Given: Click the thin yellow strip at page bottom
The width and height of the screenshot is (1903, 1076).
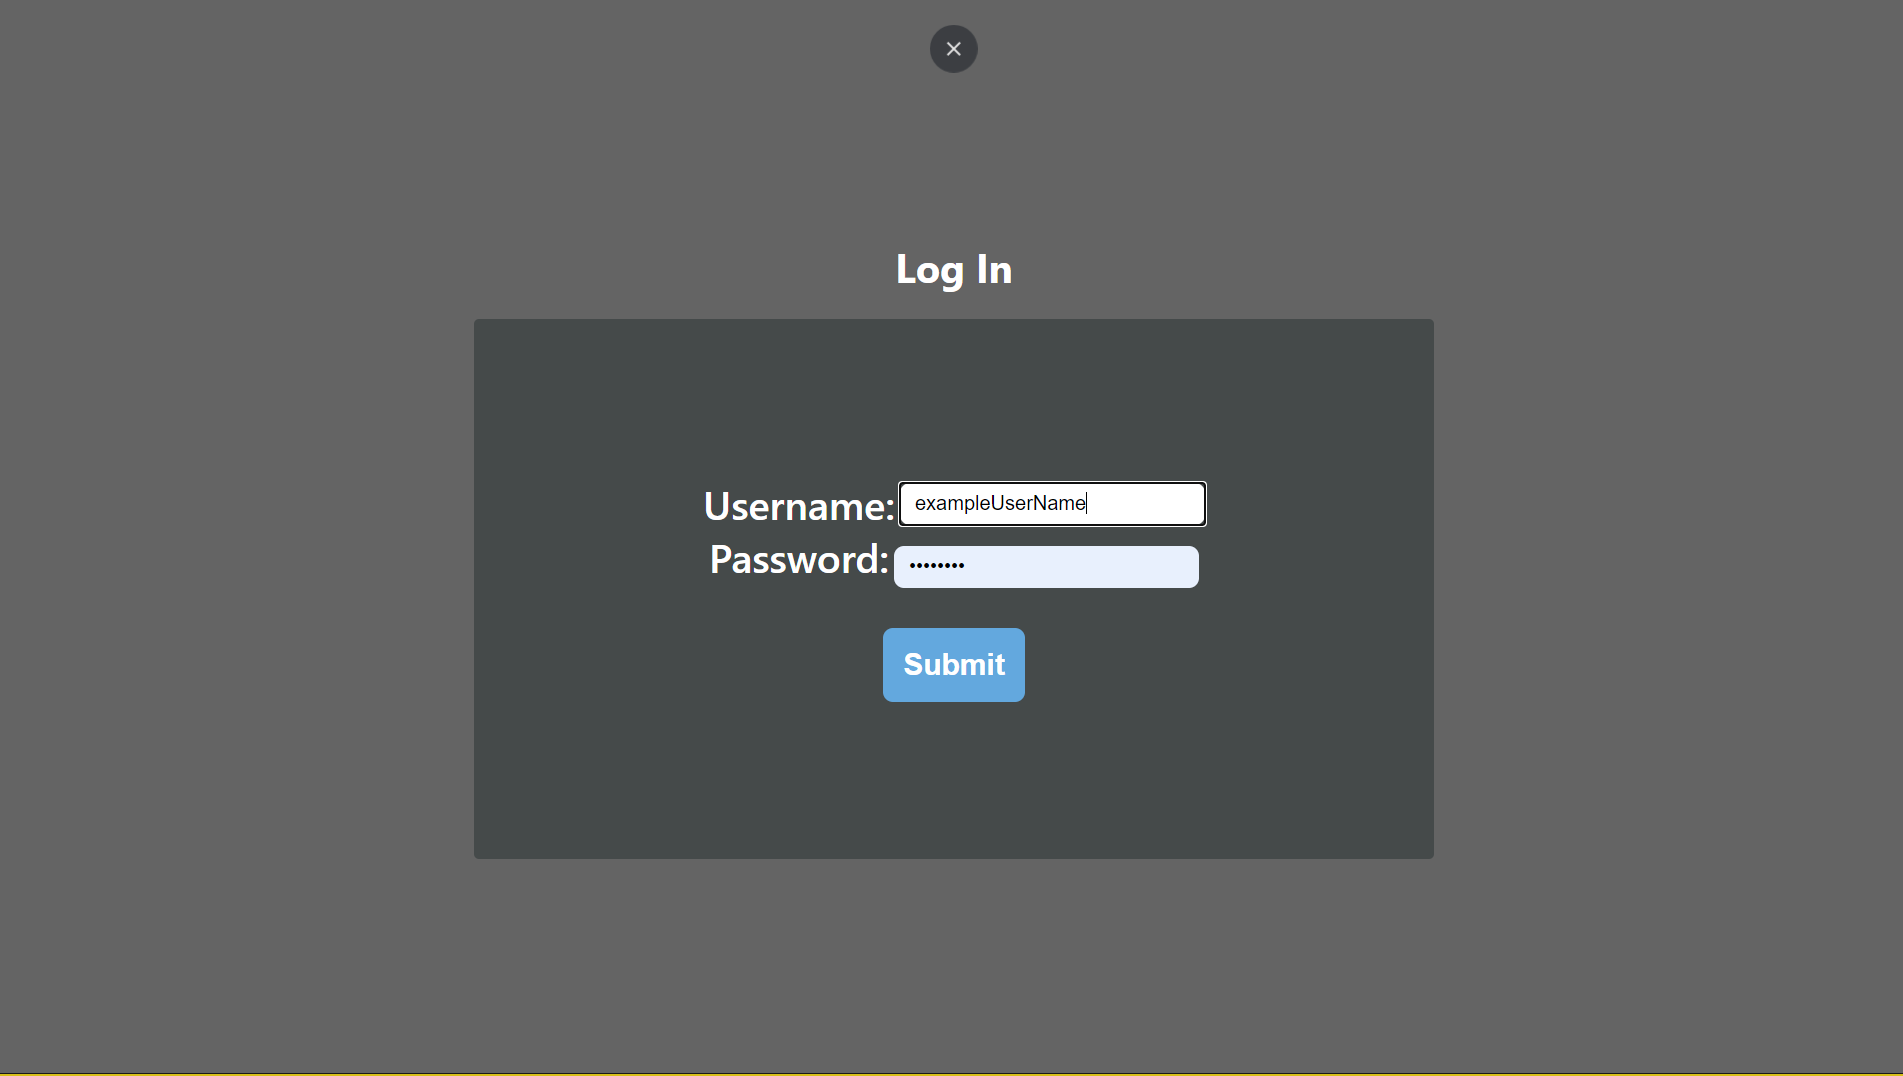Looking at the screenshot, I should point(951,1074).
